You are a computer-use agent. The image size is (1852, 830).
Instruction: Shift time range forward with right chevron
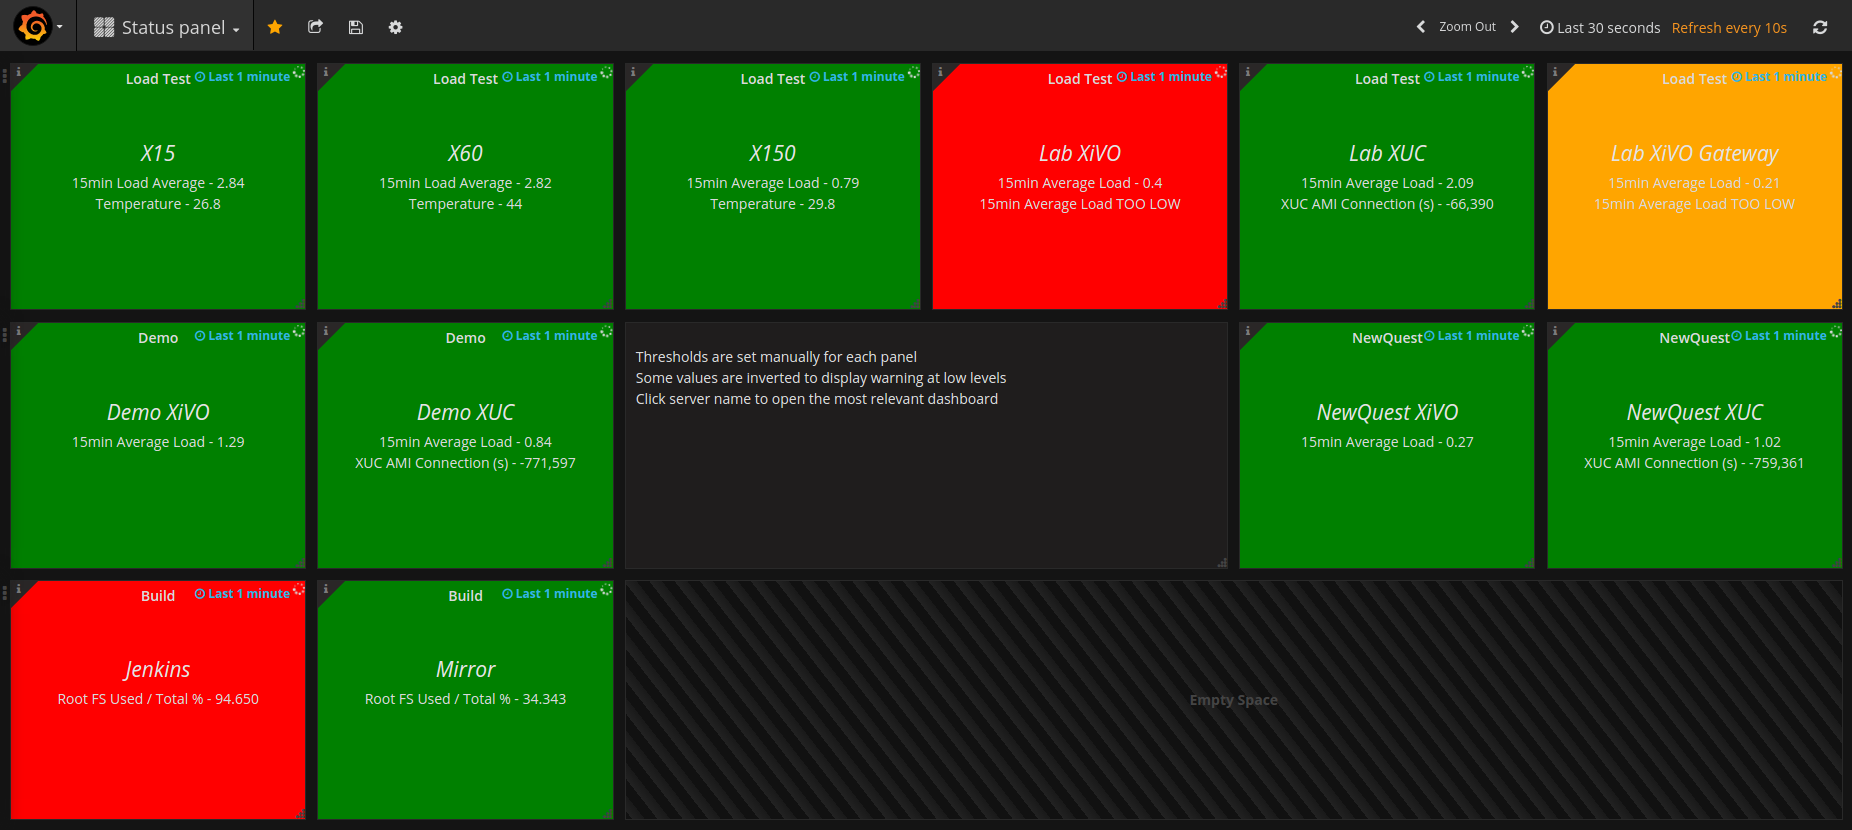[1514, 27]
